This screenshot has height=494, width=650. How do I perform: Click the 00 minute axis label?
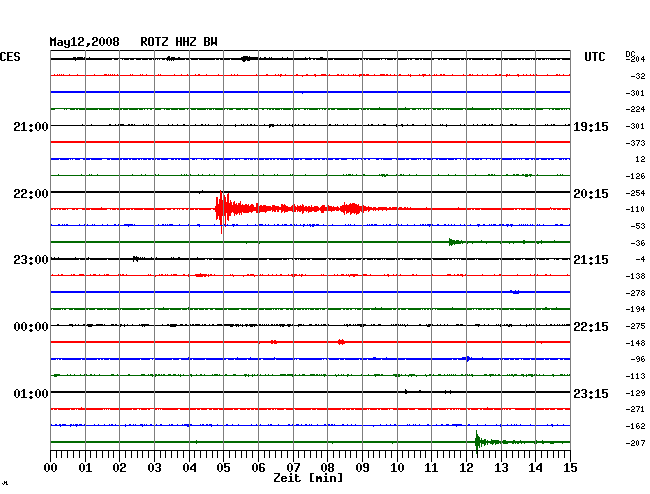pos(51,467)
